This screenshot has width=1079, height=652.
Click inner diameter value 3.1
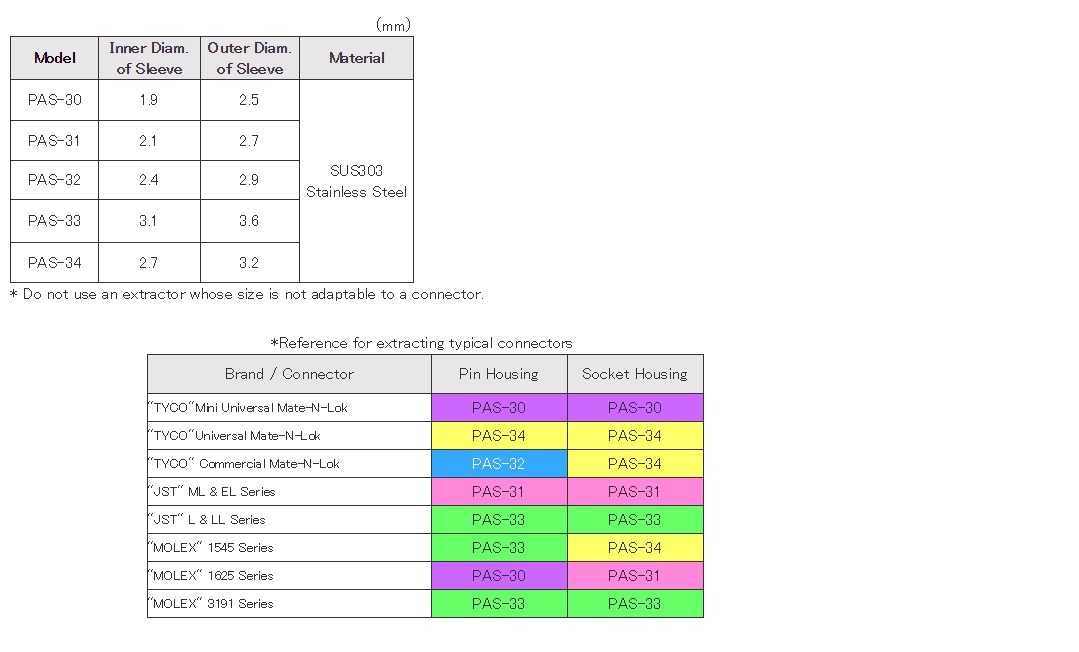point(149,221)
